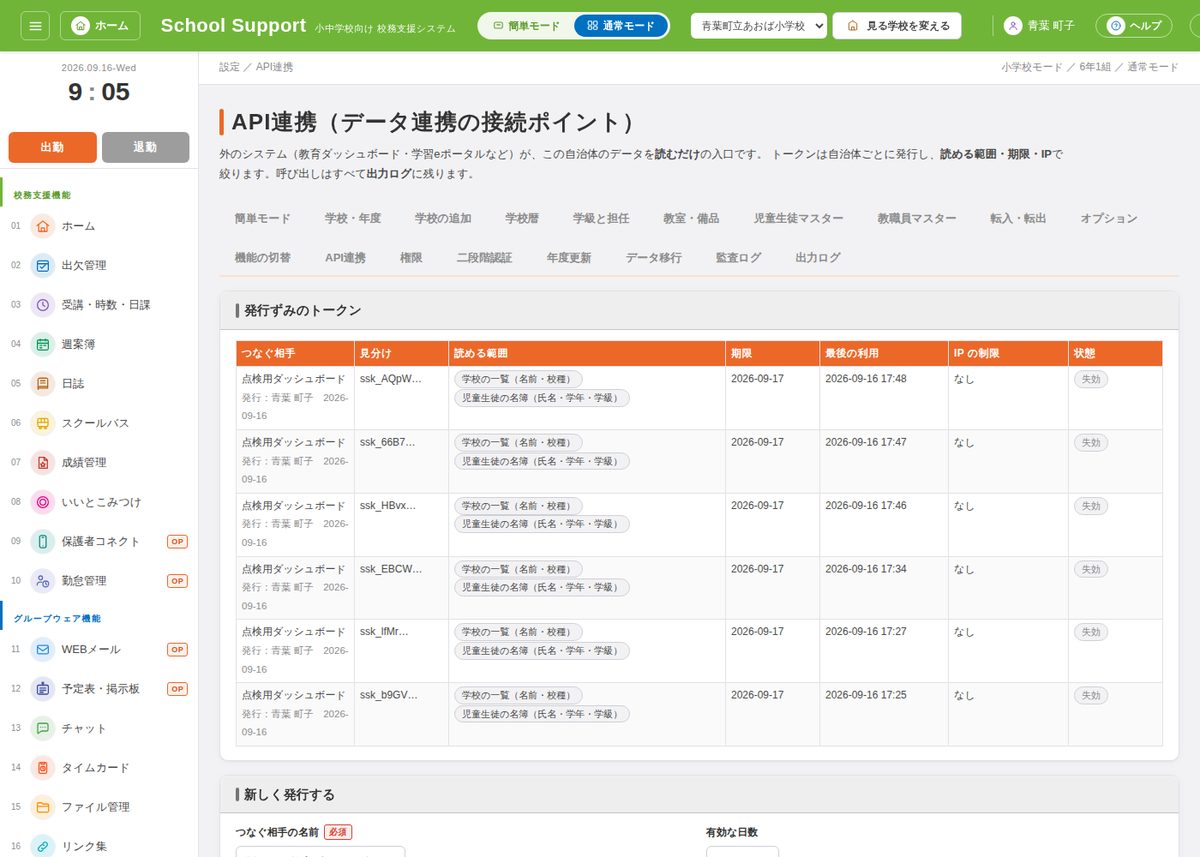Open 成績管理 sidebar icon
Image resolution: width=1200 pixels, height=857 pixels.
(43, 462)
